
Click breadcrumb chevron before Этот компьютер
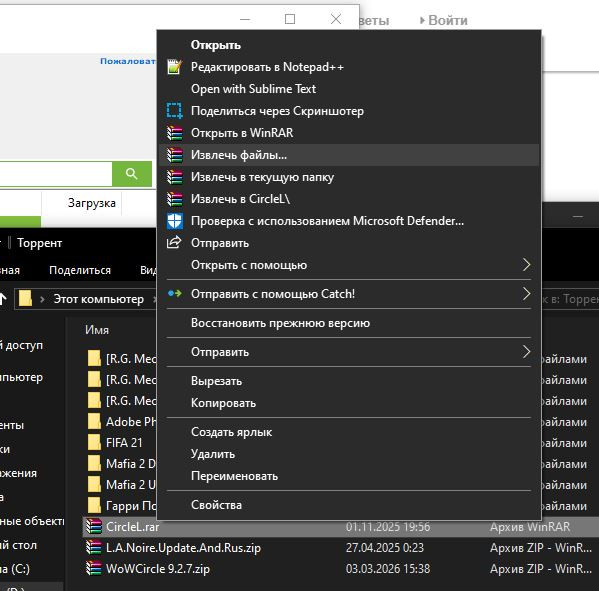coord(42,299)
